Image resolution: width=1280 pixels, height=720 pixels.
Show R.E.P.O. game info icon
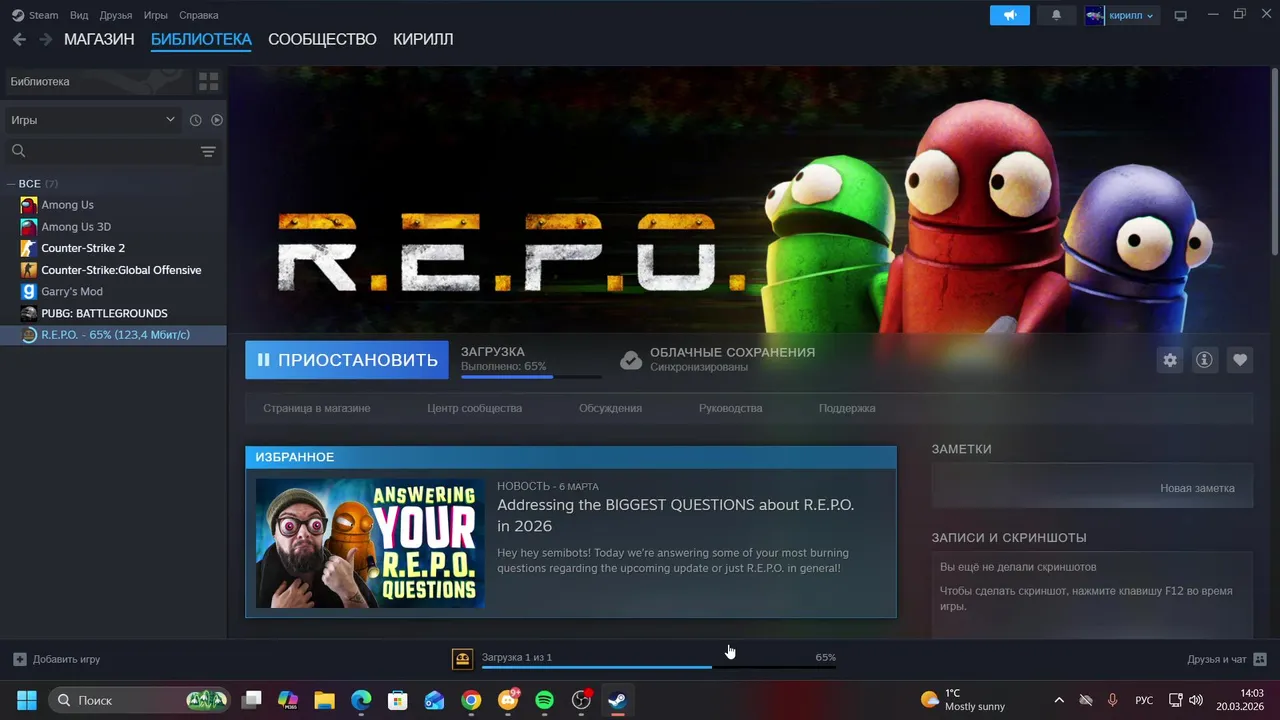1204,360
